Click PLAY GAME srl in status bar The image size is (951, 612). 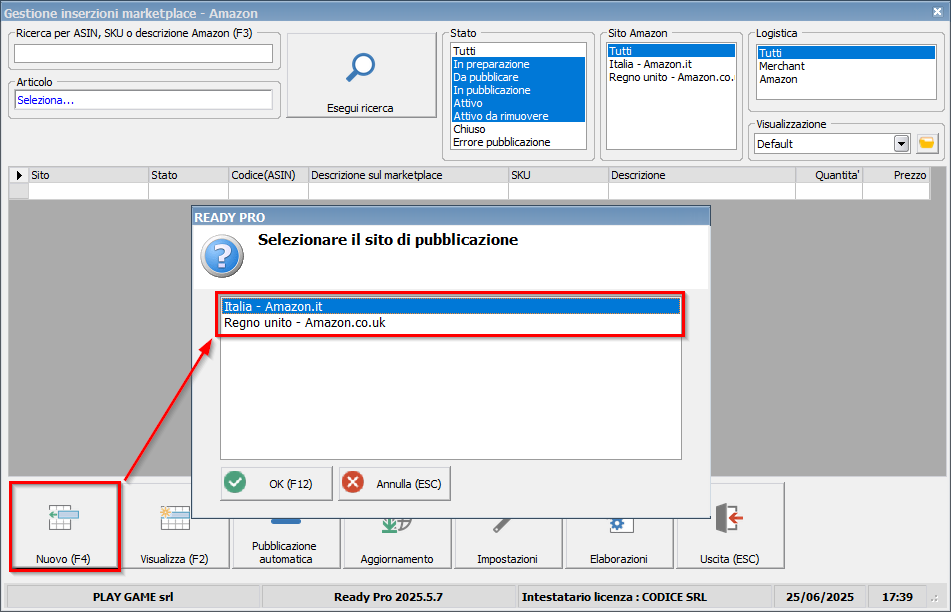pos(133,597)
